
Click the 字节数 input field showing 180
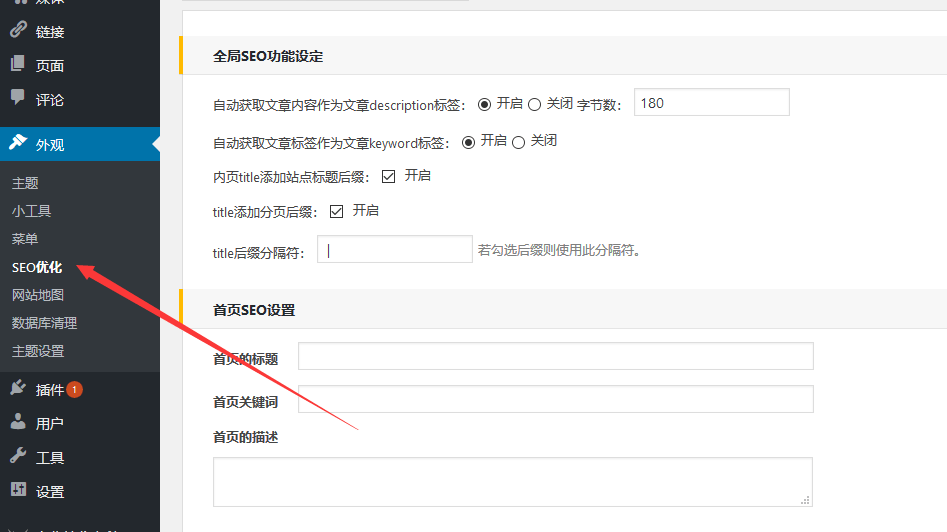711,103
